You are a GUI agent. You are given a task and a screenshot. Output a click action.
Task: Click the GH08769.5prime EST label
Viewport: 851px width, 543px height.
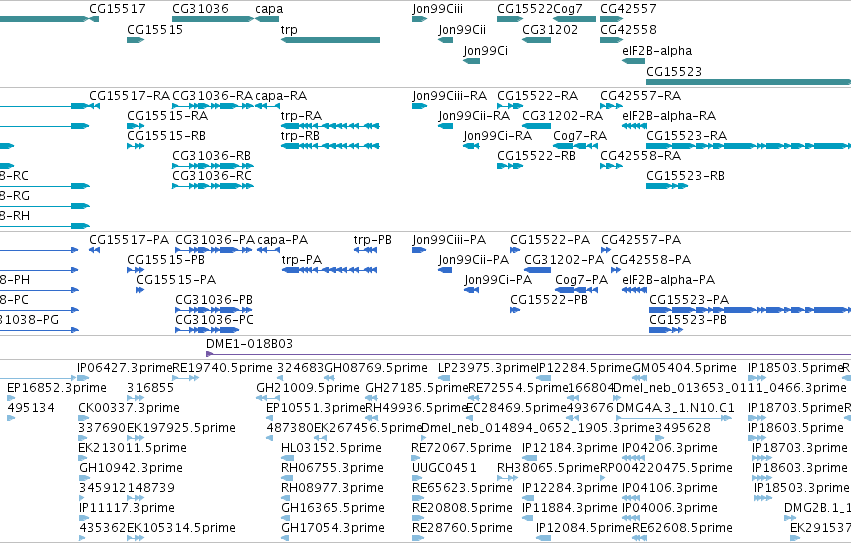point(376,368)
